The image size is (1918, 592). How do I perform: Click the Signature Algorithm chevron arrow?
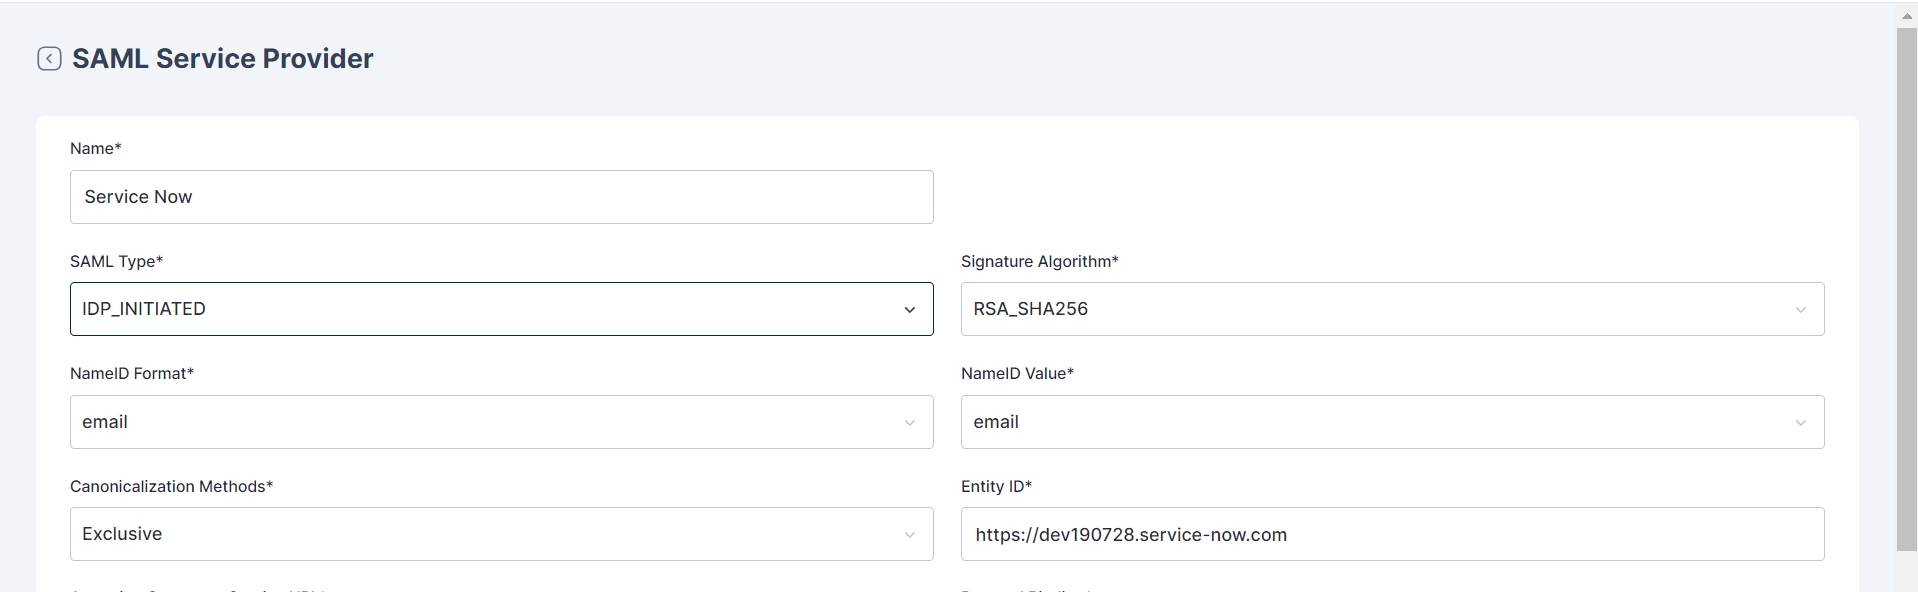(1800, 310)
